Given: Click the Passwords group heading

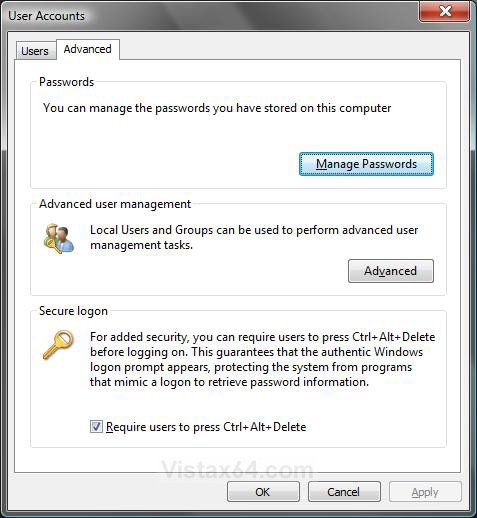Looking at the screenshot, I should [67, 82].
